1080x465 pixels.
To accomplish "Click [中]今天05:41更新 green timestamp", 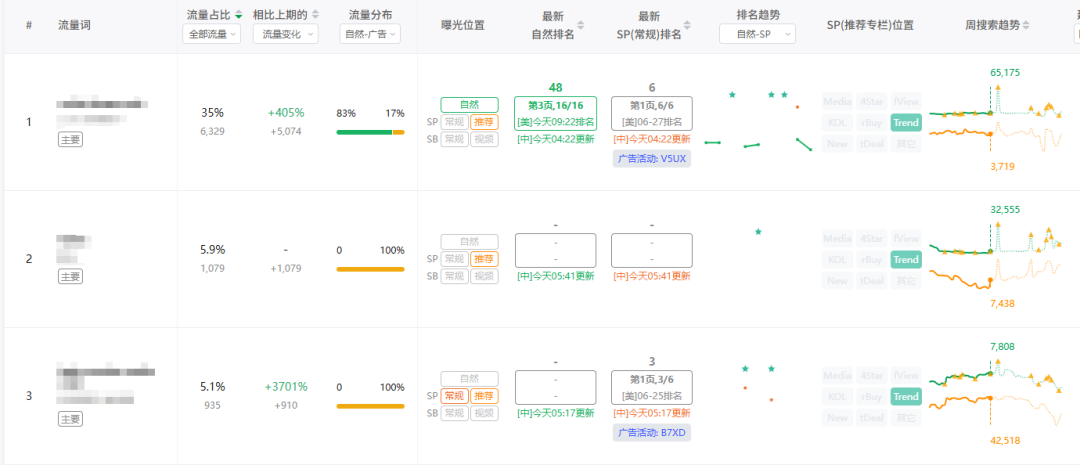I will pyautogui.click(x=556, y=276).
